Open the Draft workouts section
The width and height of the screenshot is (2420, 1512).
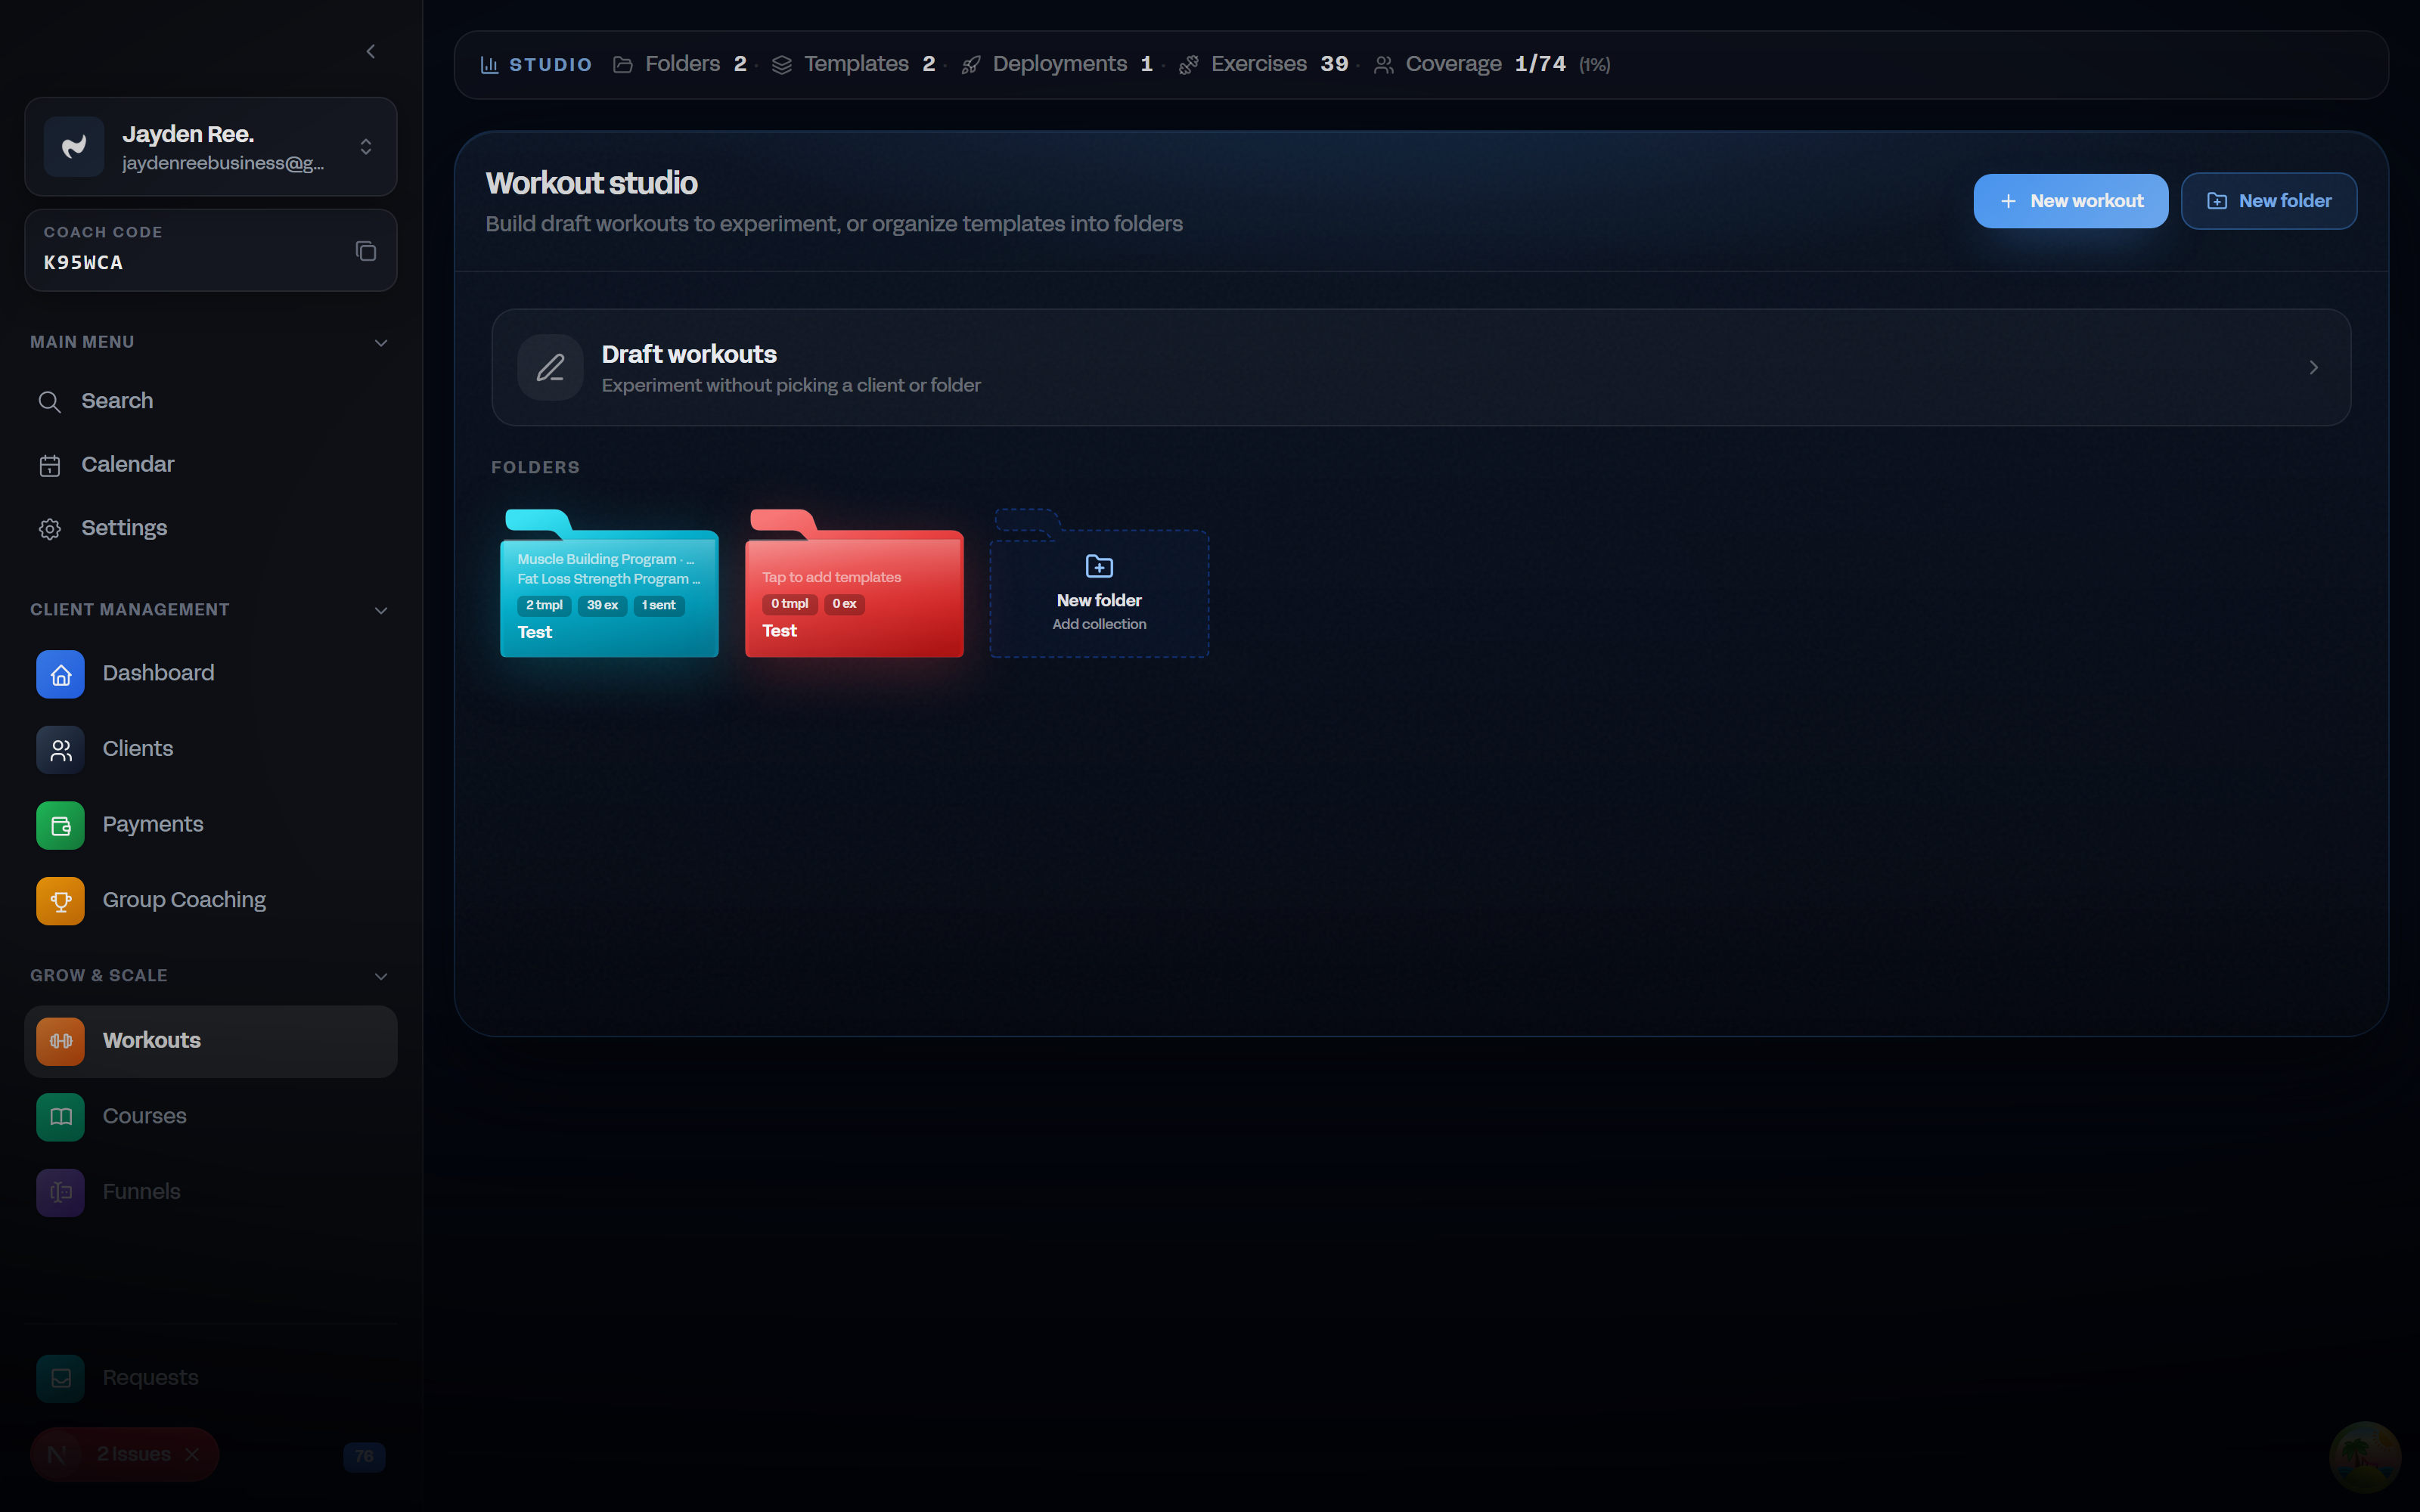tap(1420, 367)
